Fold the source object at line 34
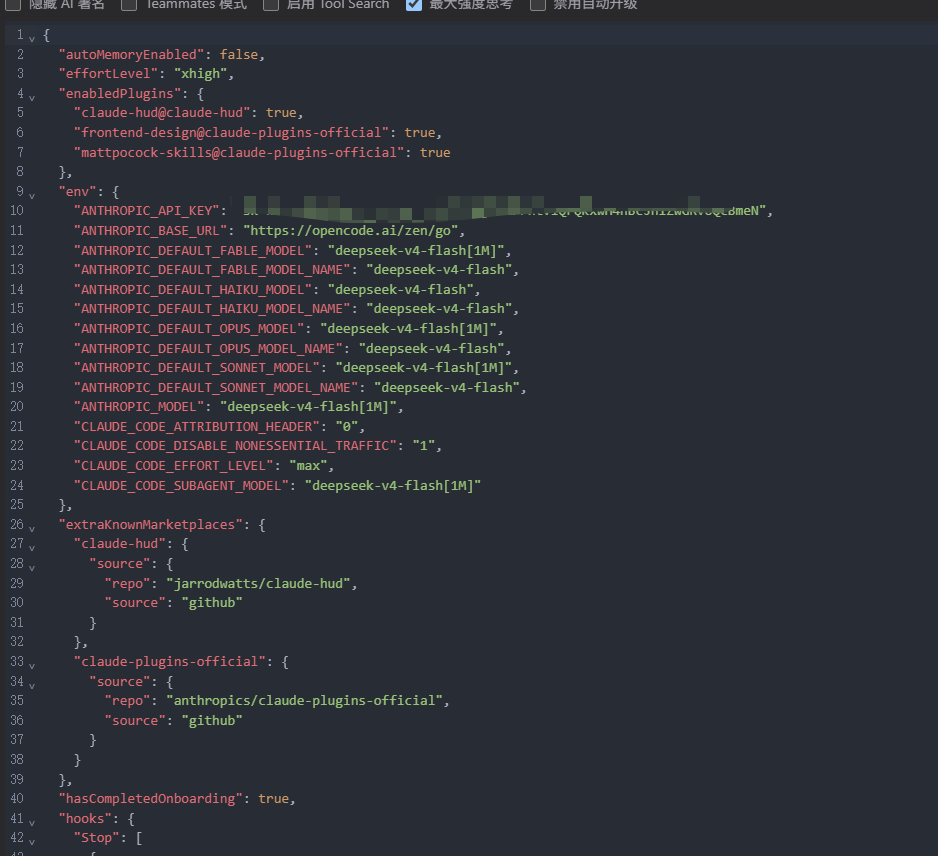This screenshot has height=856, width=938. [x=32, y=686]
